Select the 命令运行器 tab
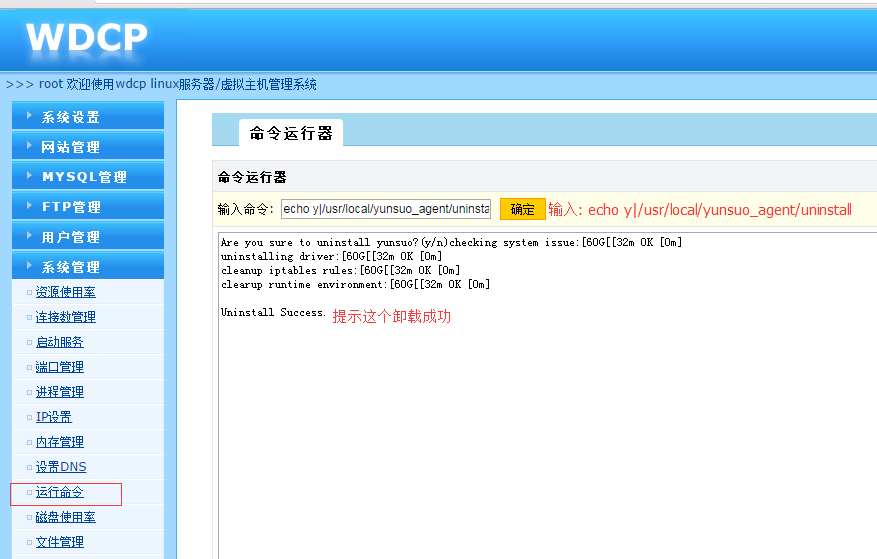 click(x=291, y=133)
